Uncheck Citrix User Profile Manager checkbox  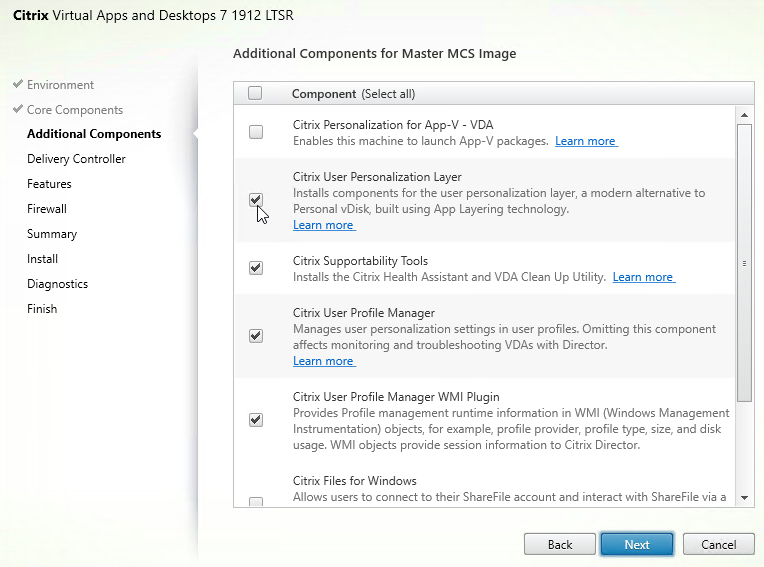(256, 336)
